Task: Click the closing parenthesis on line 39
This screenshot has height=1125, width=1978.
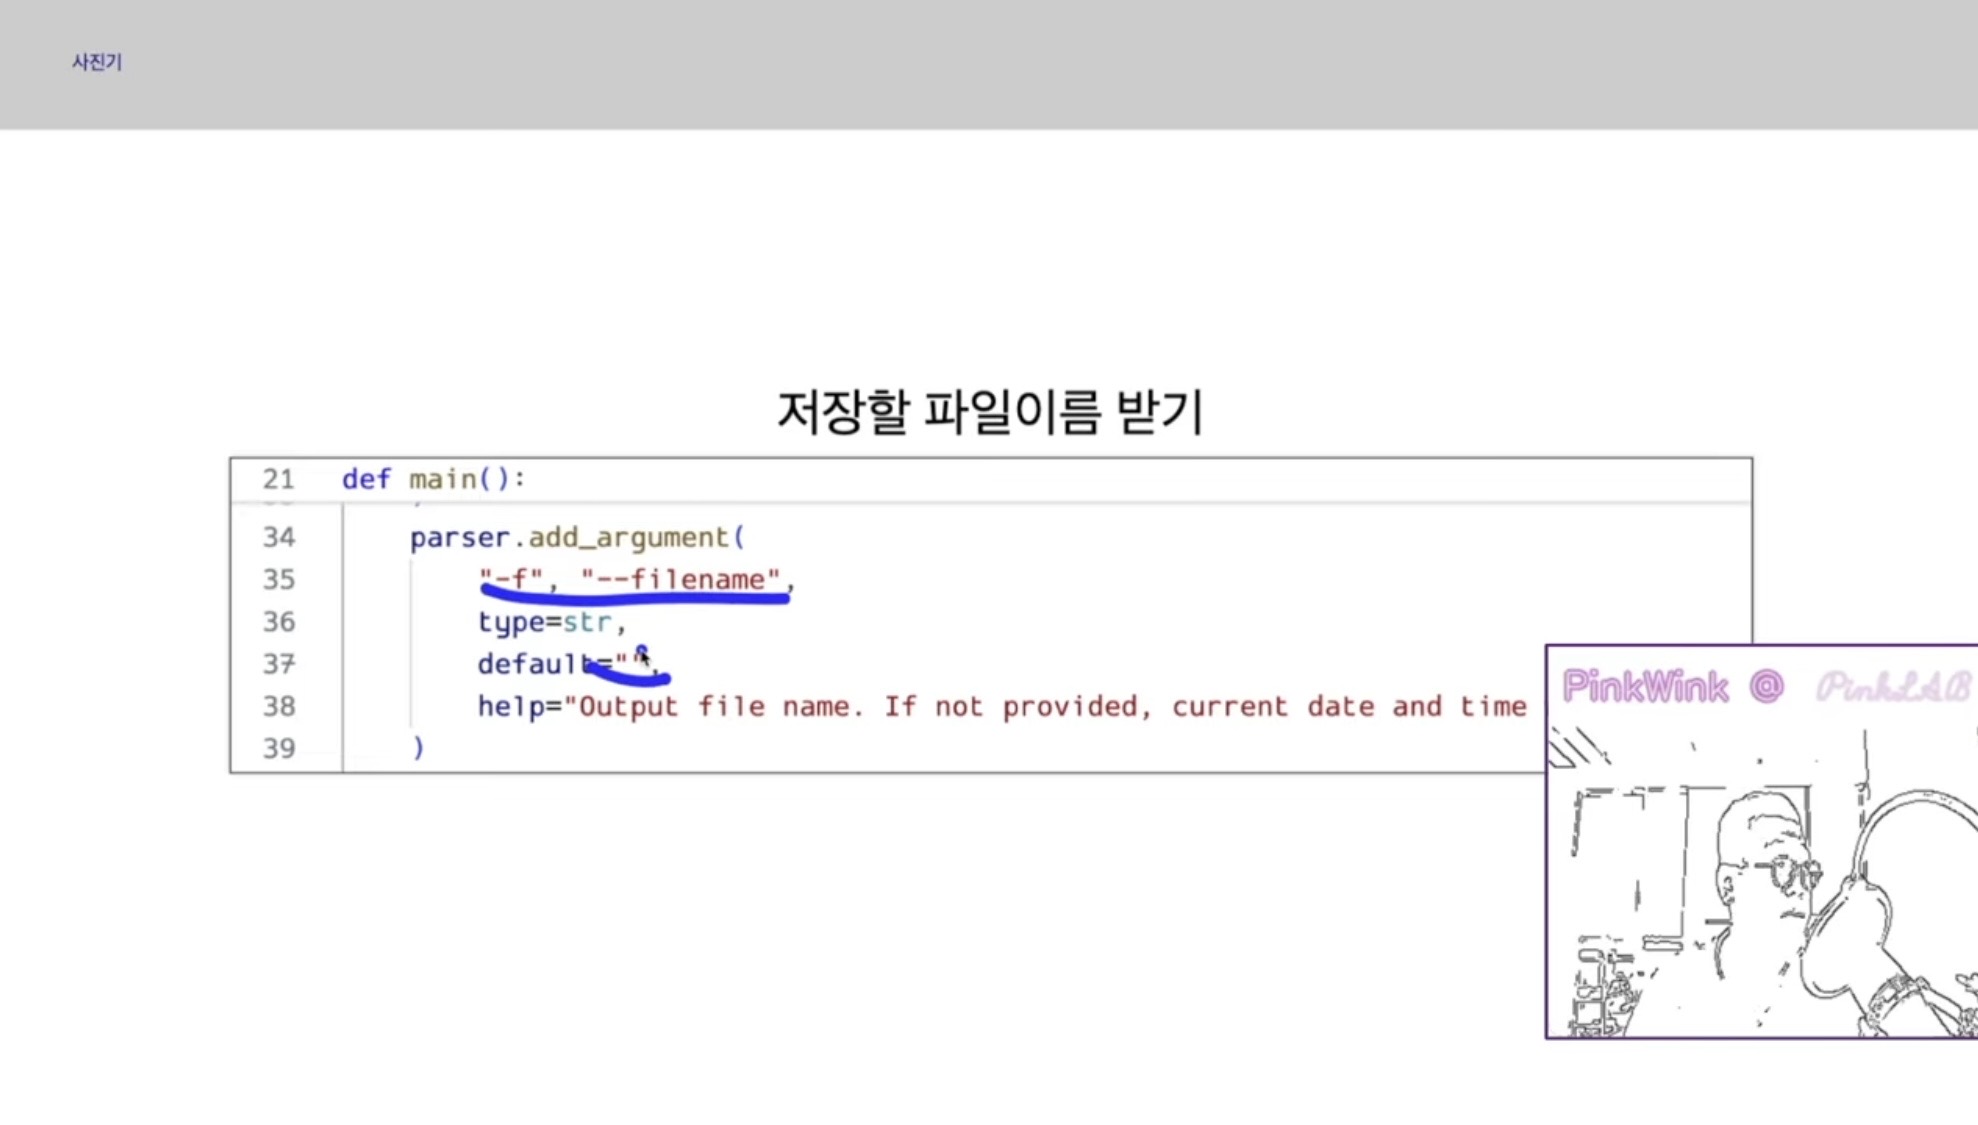Action: pyautogui.click(x=418, y=748)
